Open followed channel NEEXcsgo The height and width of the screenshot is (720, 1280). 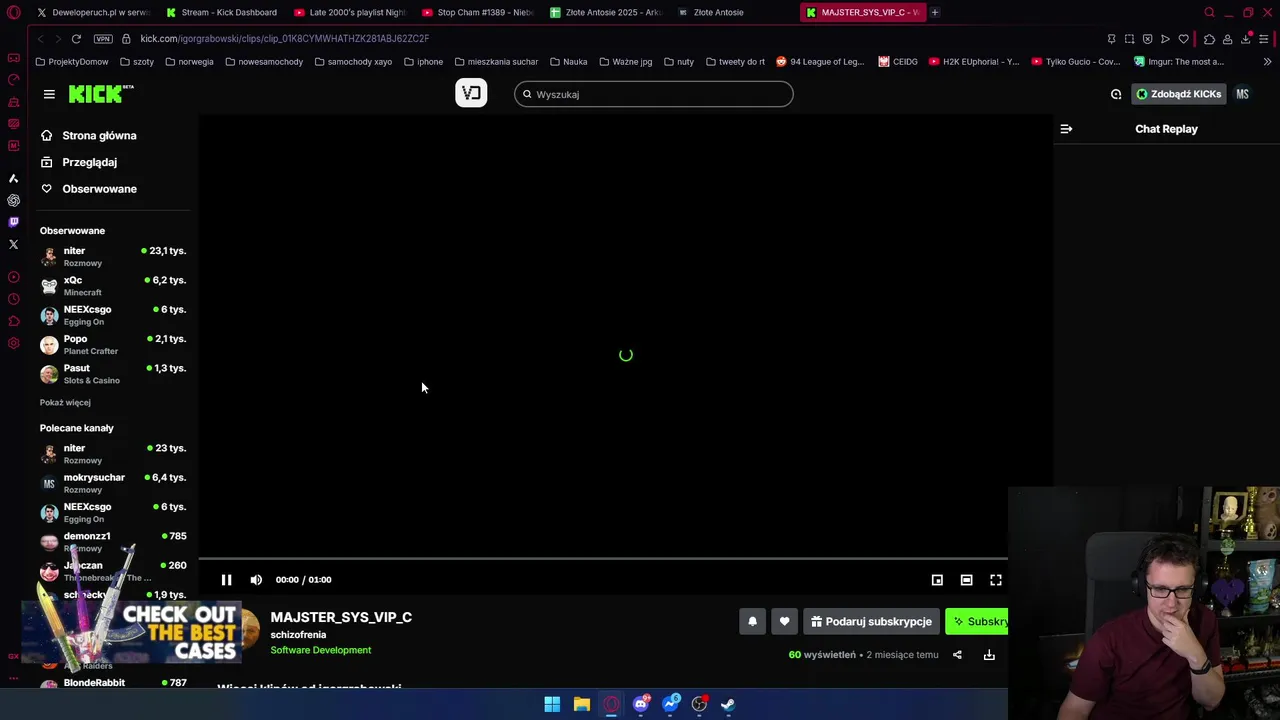(113, 315)
